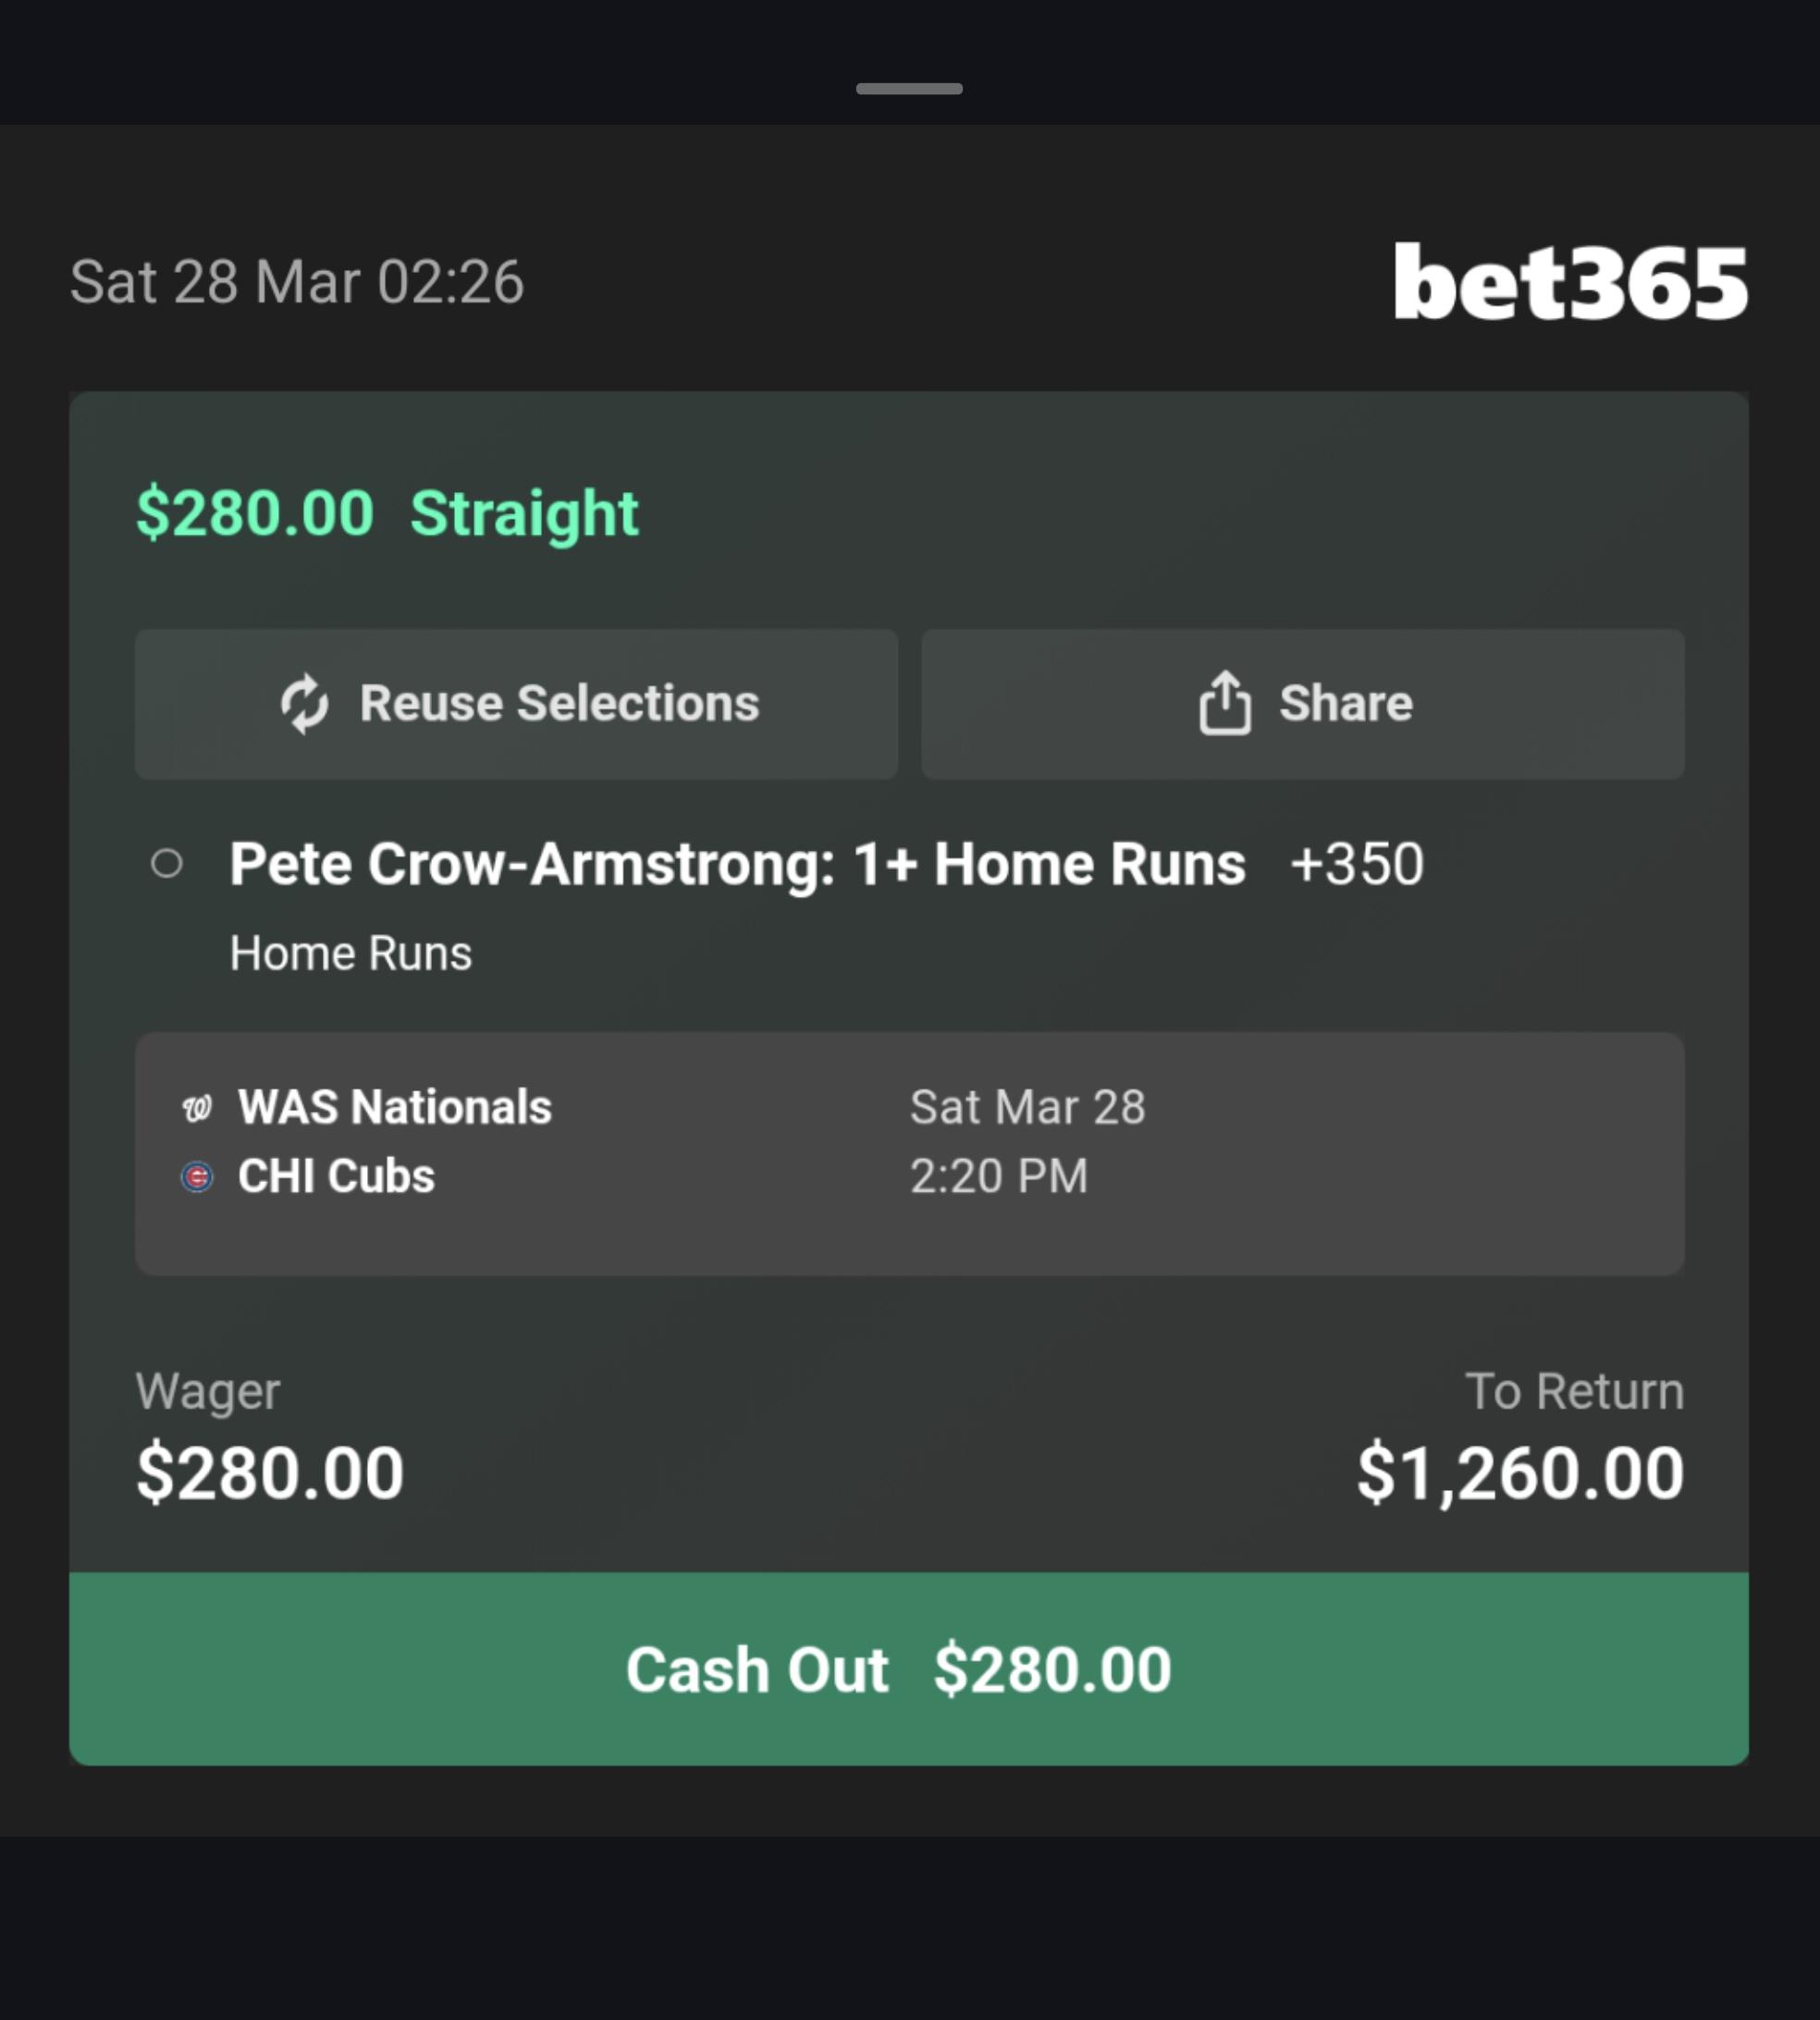1820x2020 pixels.
Task: Open the Pete Crow-Armstrong 1+ Home Runs selection
Action: coord(737,864)
